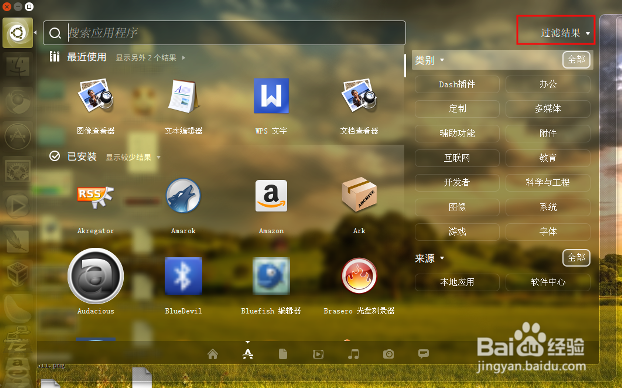Expand 显示另外 2 个结果 for recent apps
The width and height of the screenshot is (622, 388).
pyautogui.click(x=150, y=58)
